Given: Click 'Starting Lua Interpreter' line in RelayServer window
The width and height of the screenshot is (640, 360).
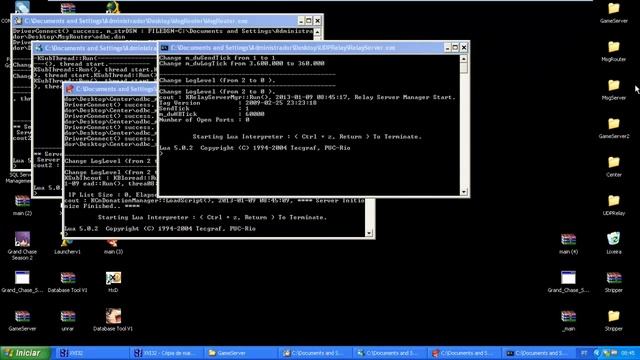Looking at the screenshot, I should point(307,137).
